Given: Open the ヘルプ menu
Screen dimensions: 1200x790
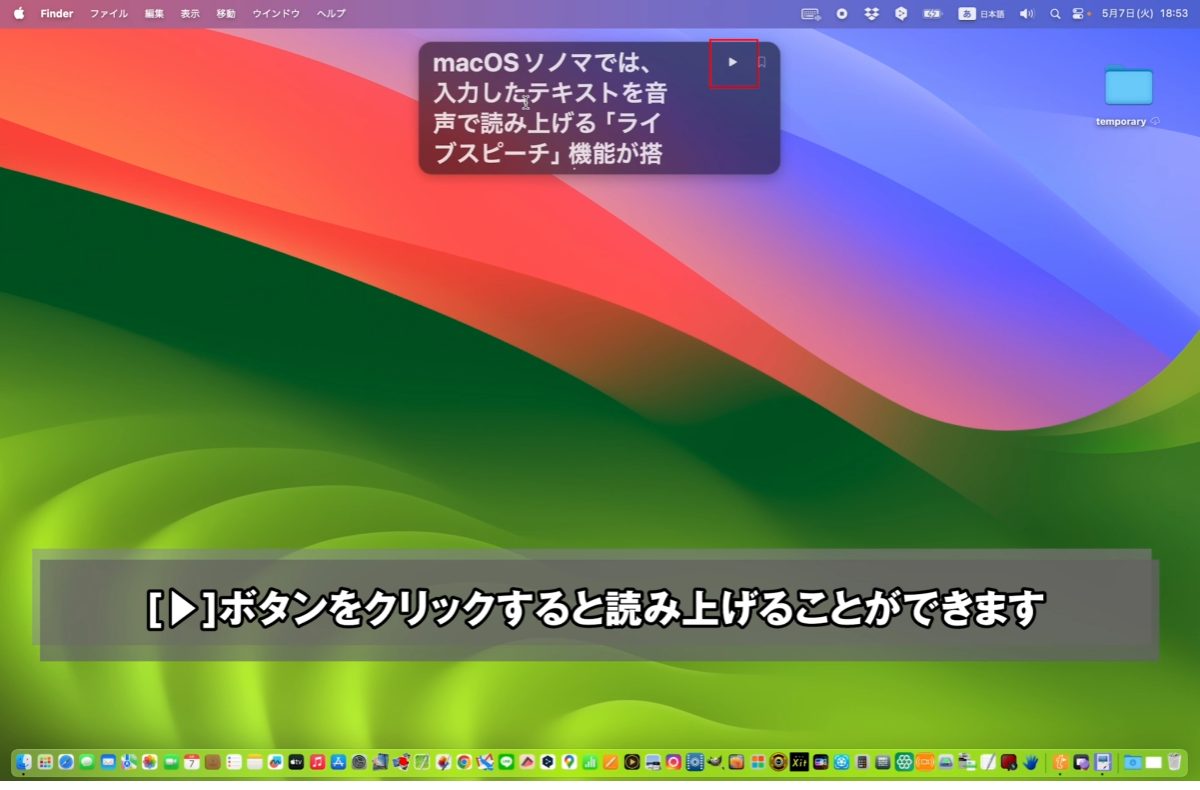Looking at the screenshot, I should point(331,14).
